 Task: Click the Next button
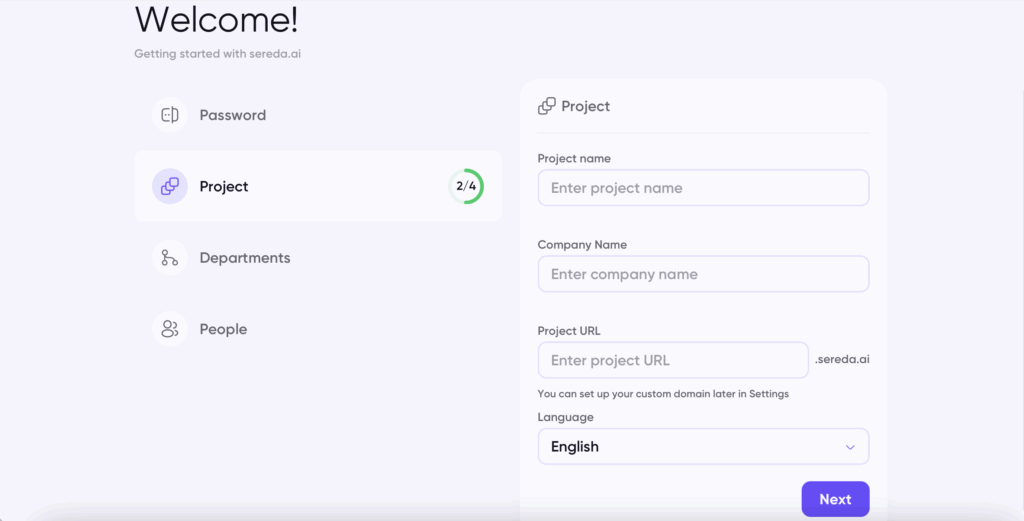pyautogui.click(x=835, y=499)
